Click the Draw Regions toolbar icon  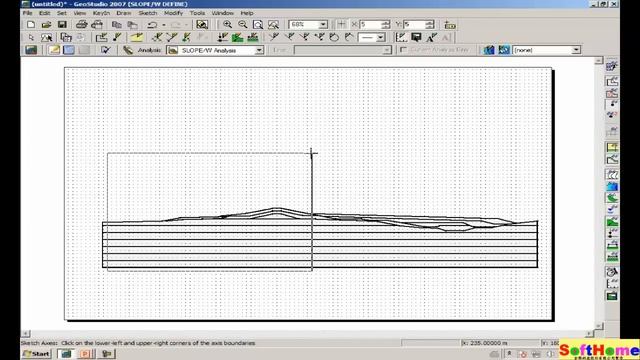coord(101,38)
